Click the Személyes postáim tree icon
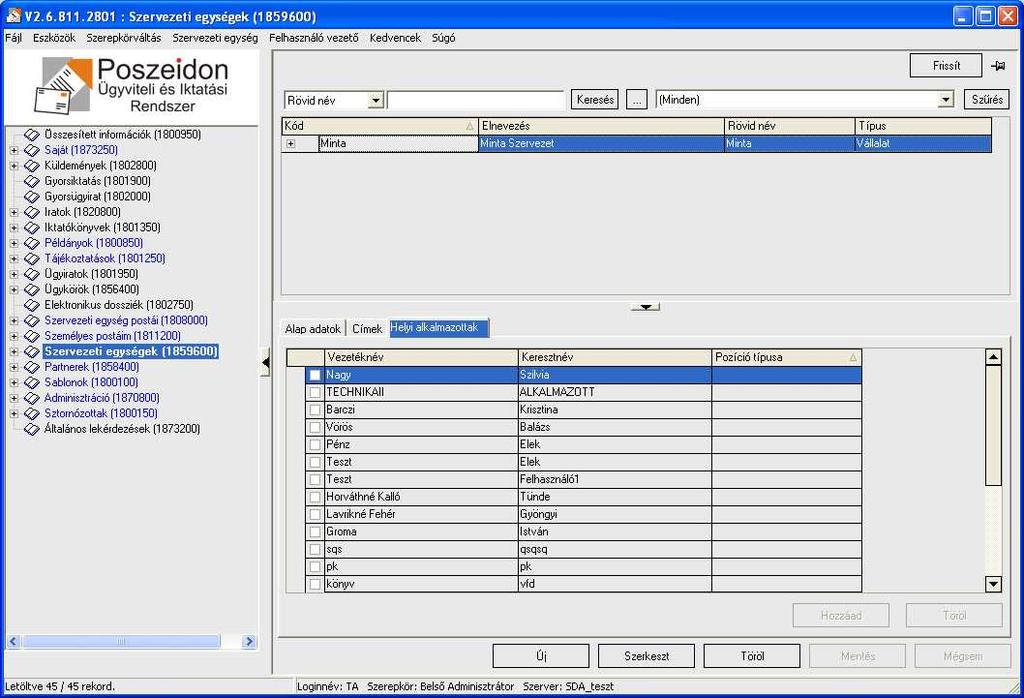 32,336
